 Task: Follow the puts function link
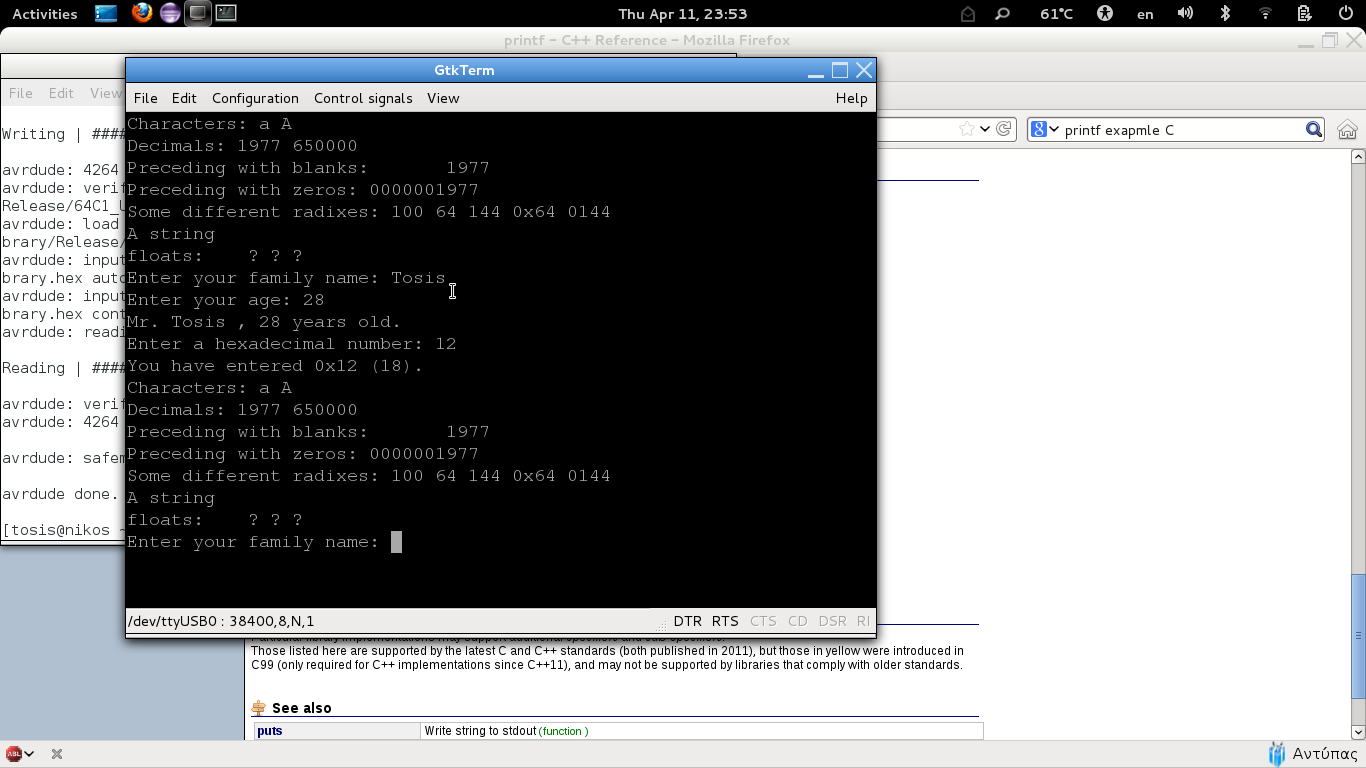click(x=268, y=731)
